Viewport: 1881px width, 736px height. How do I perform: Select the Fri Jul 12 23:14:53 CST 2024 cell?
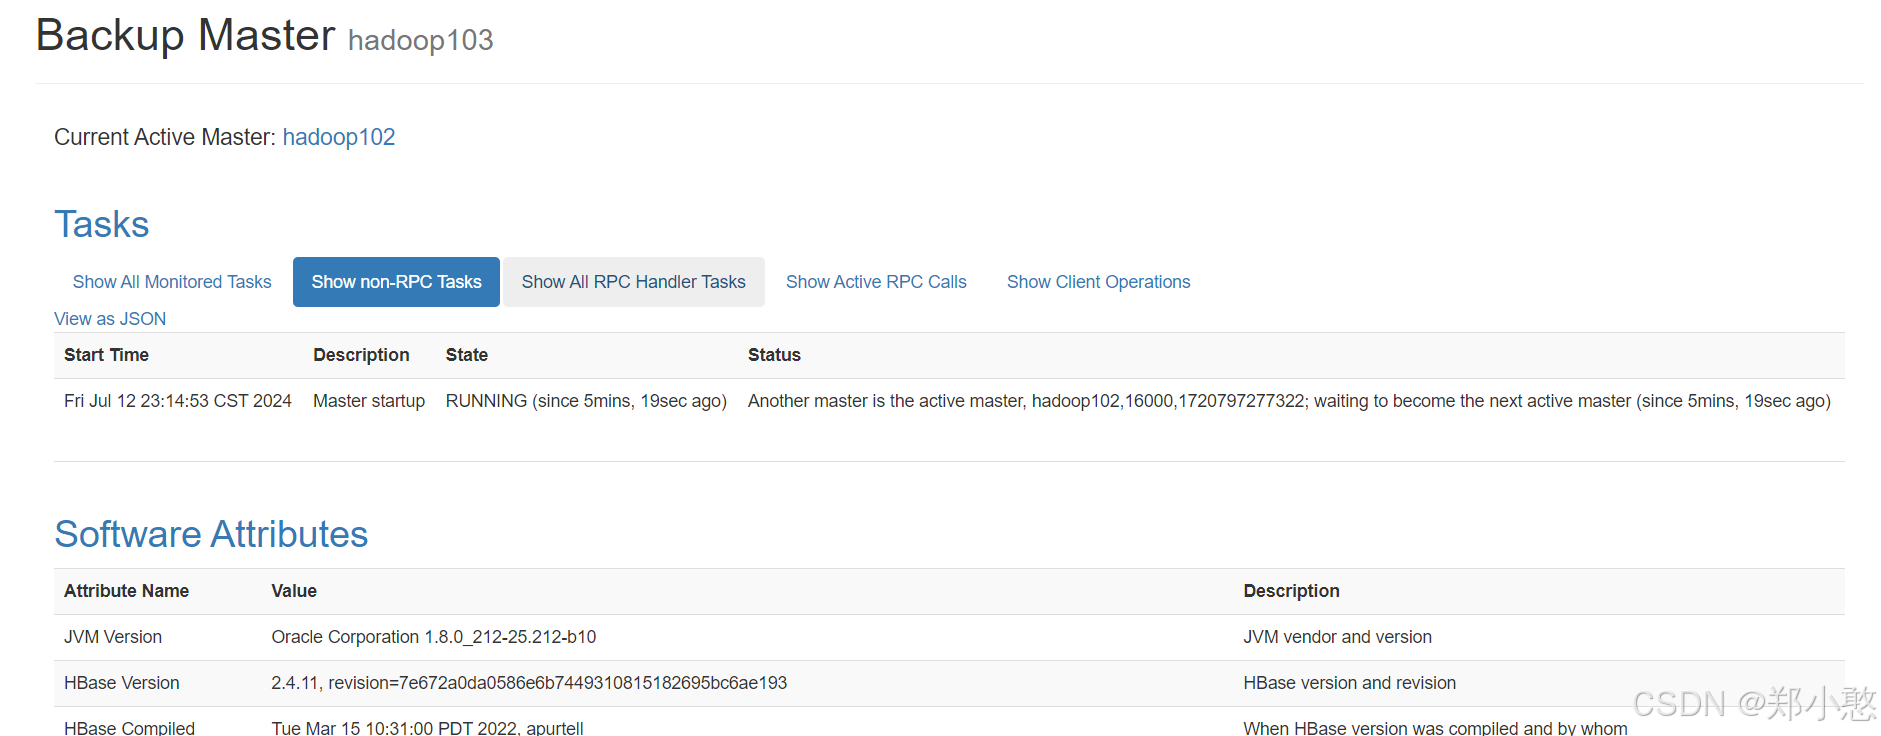[x=178, y=401]
